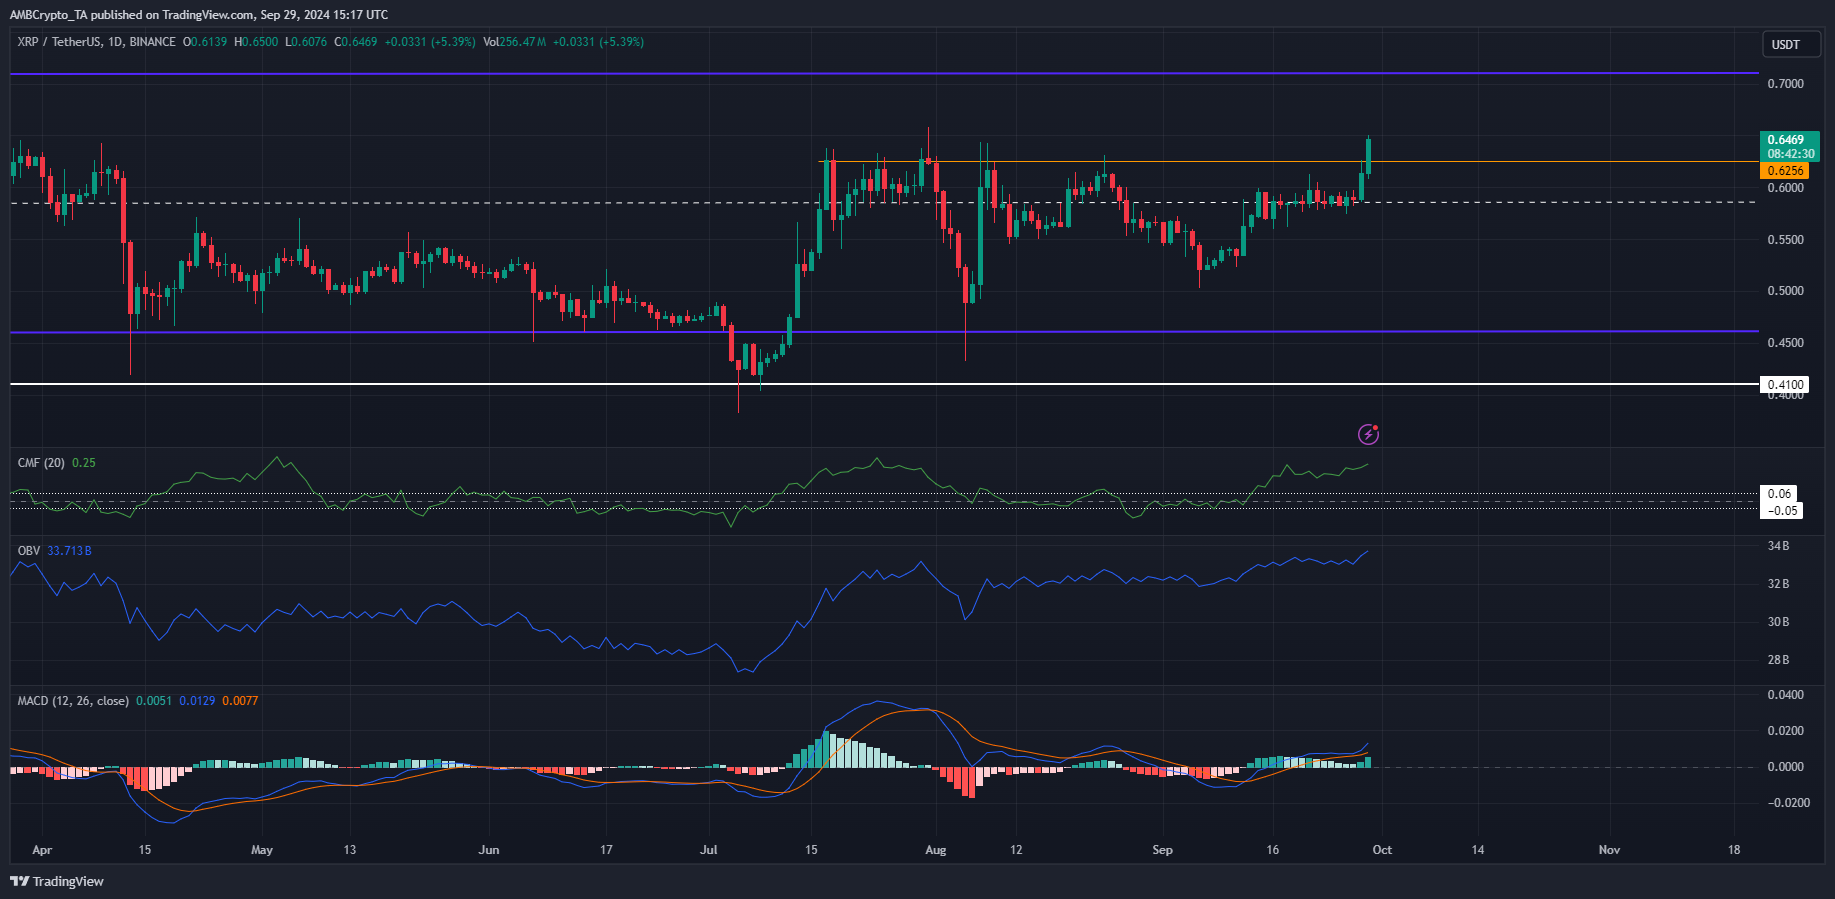Click the purple lightning event icon

[x=1368, y=434]
